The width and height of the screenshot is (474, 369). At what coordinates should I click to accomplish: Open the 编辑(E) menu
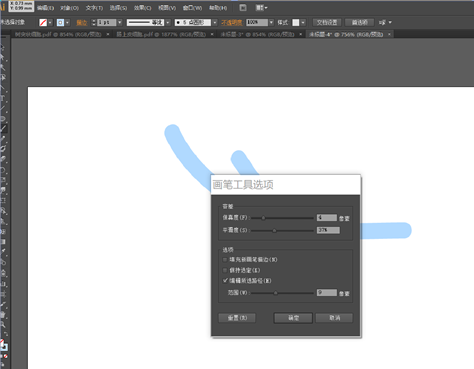coord(45,8)
